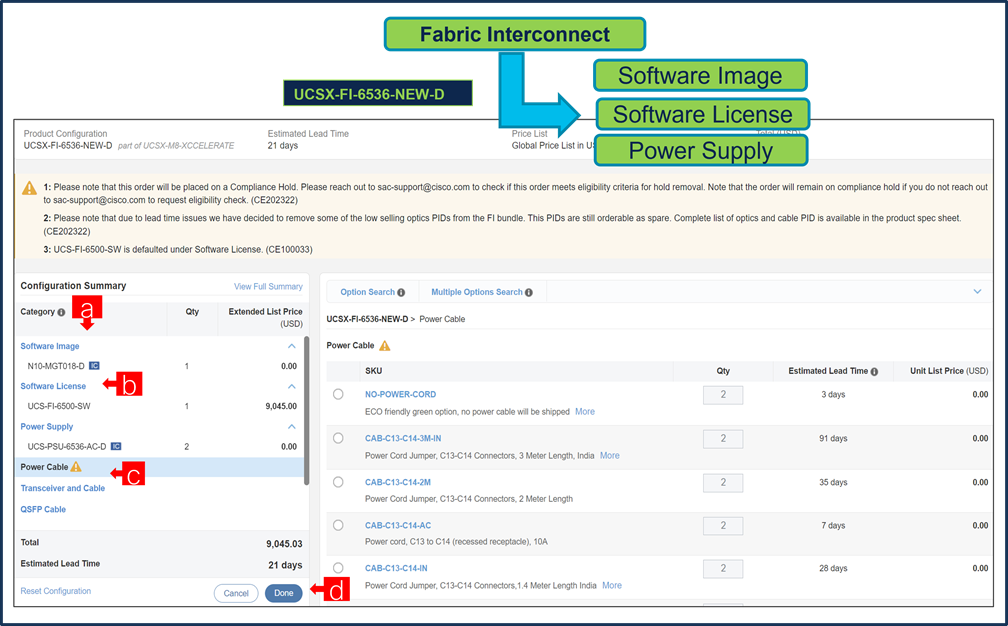Open the Multiple Options Search tab
1008x626 pixels.
tap(482, 292)
